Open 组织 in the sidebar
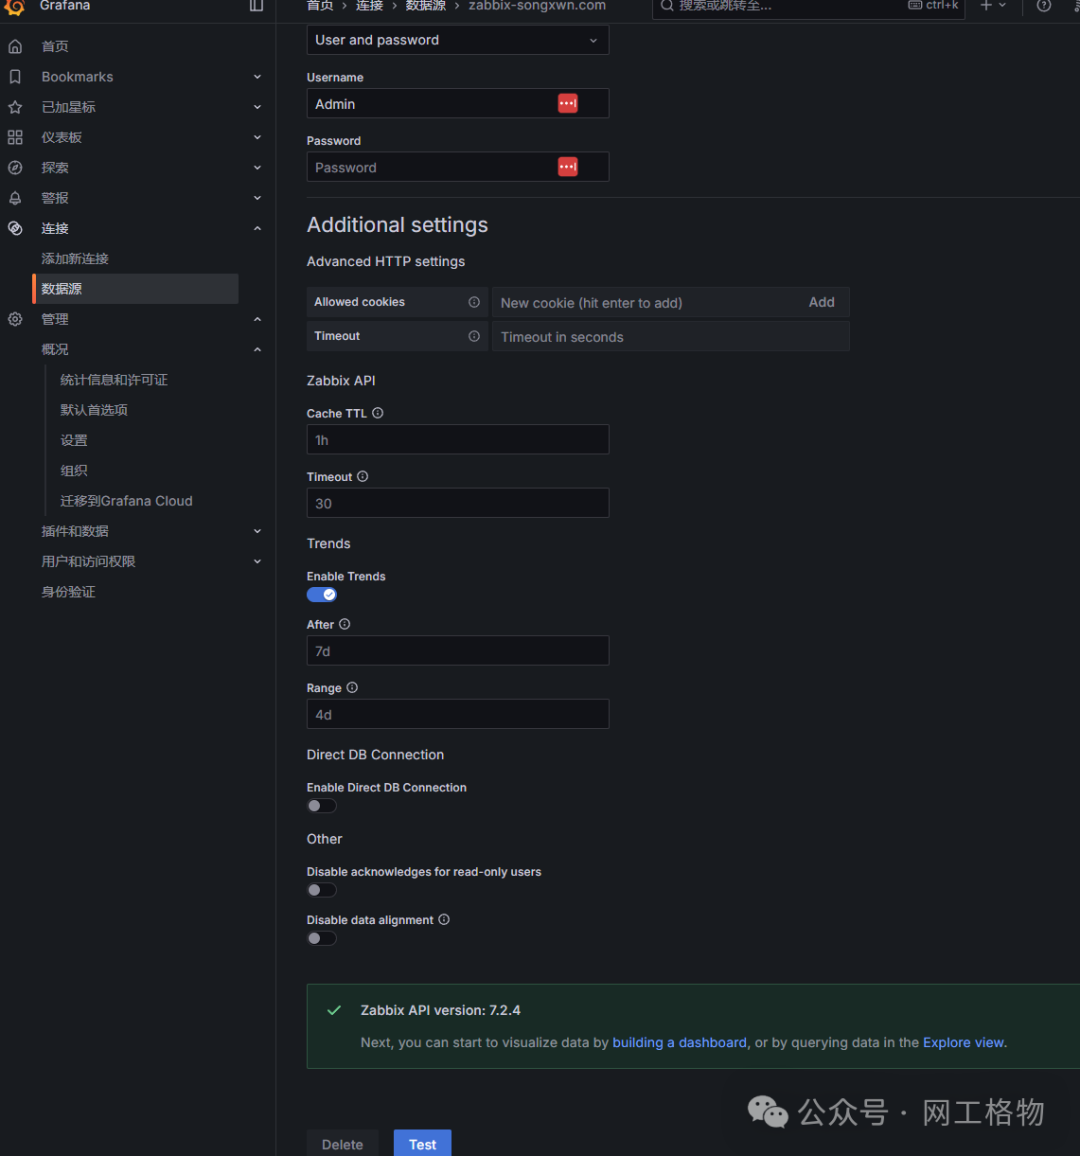The image size is (1080, 1156). click(x=74, y=470)
